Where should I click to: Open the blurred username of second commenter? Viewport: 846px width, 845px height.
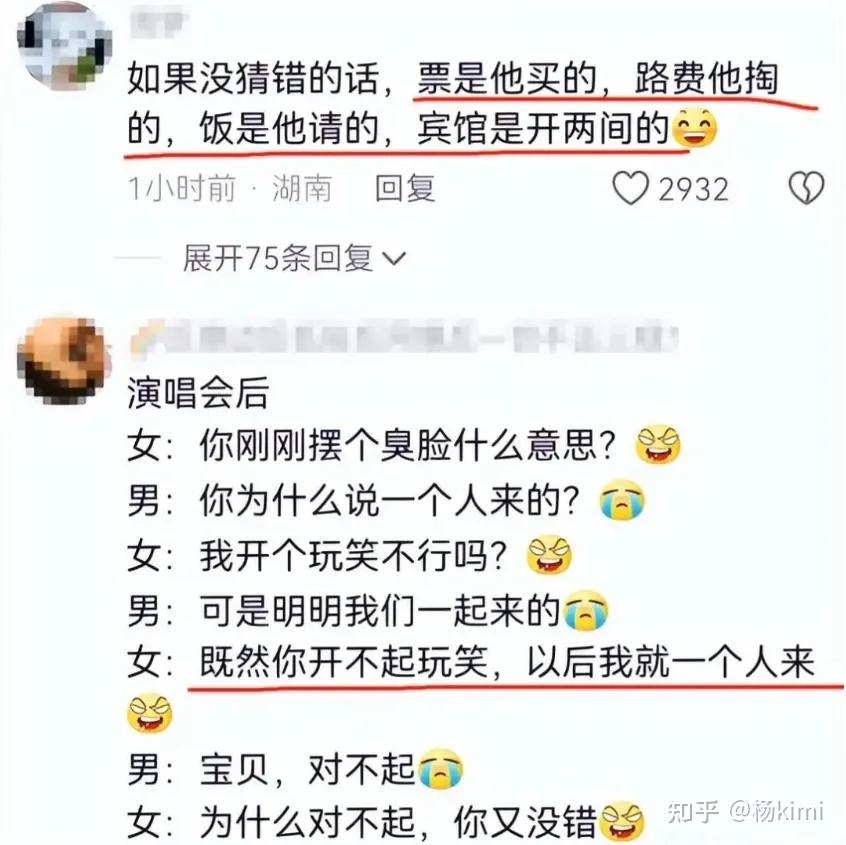404,338
